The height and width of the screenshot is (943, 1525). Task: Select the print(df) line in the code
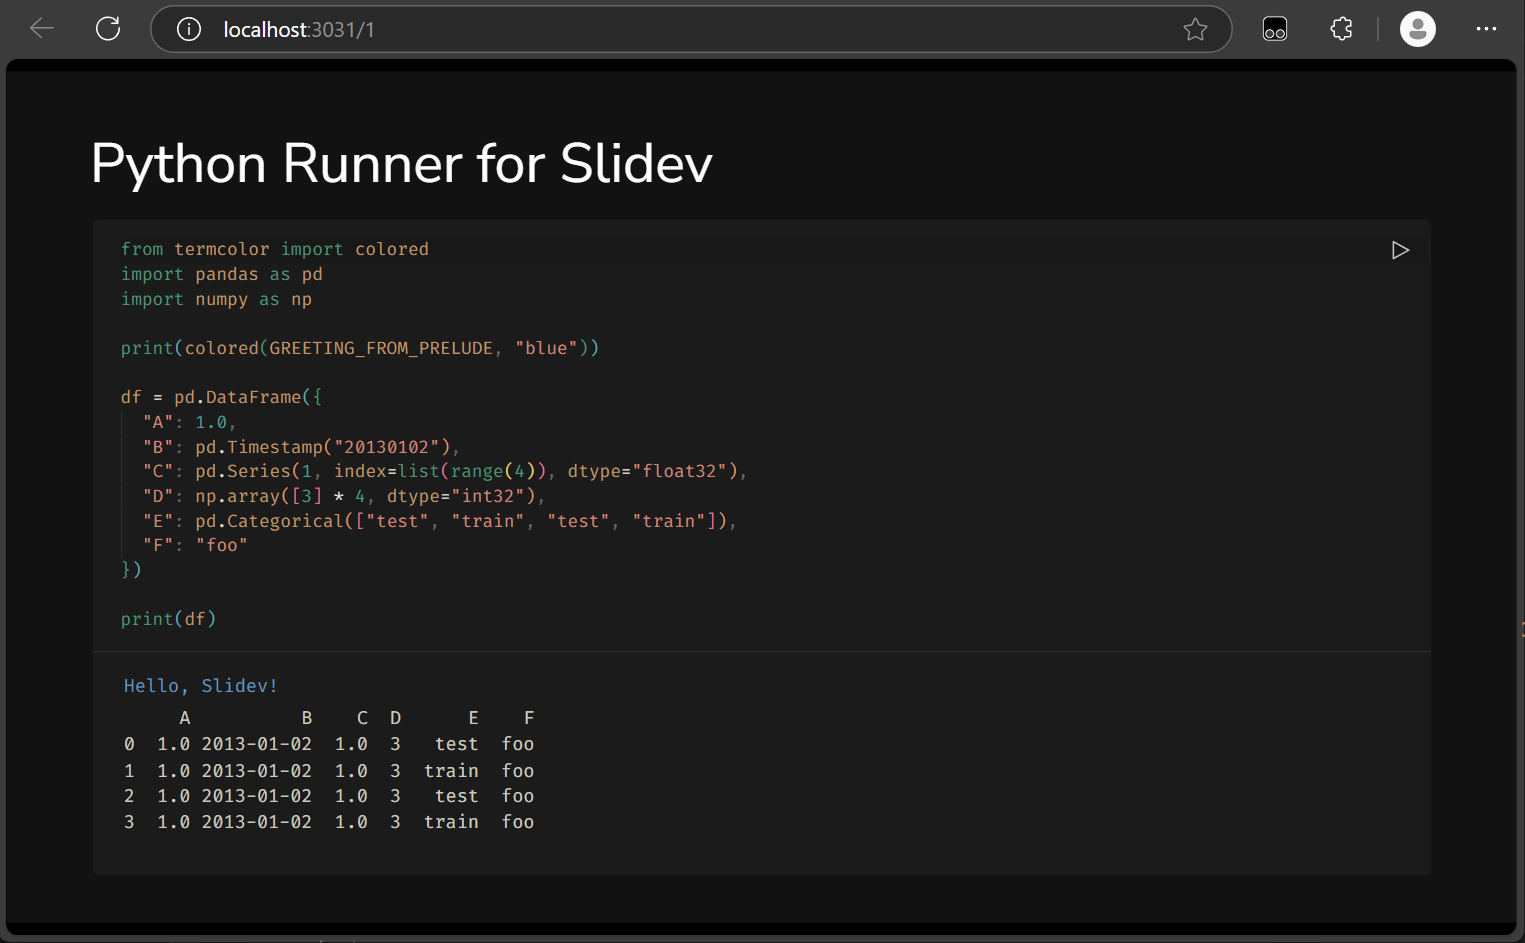click(168, 618)
